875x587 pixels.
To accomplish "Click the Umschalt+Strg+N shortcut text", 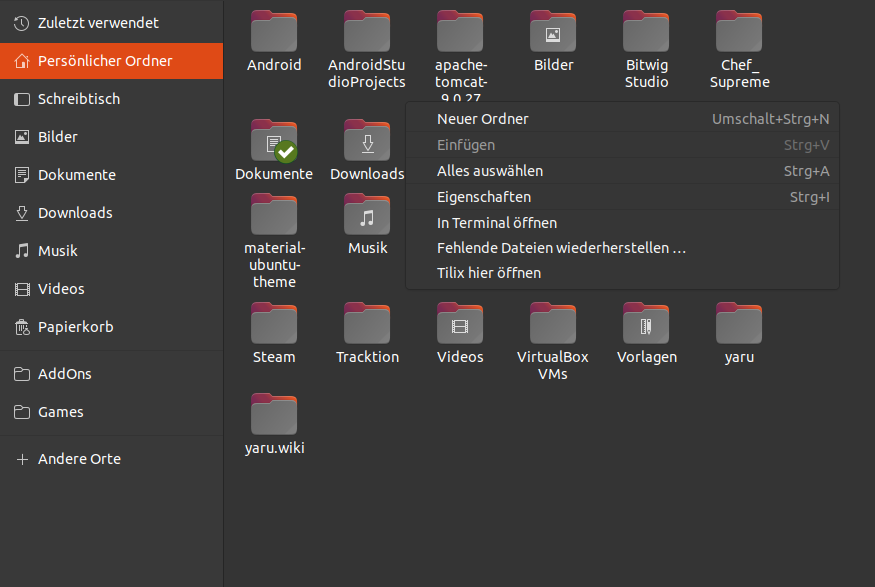I will (770, 119).
